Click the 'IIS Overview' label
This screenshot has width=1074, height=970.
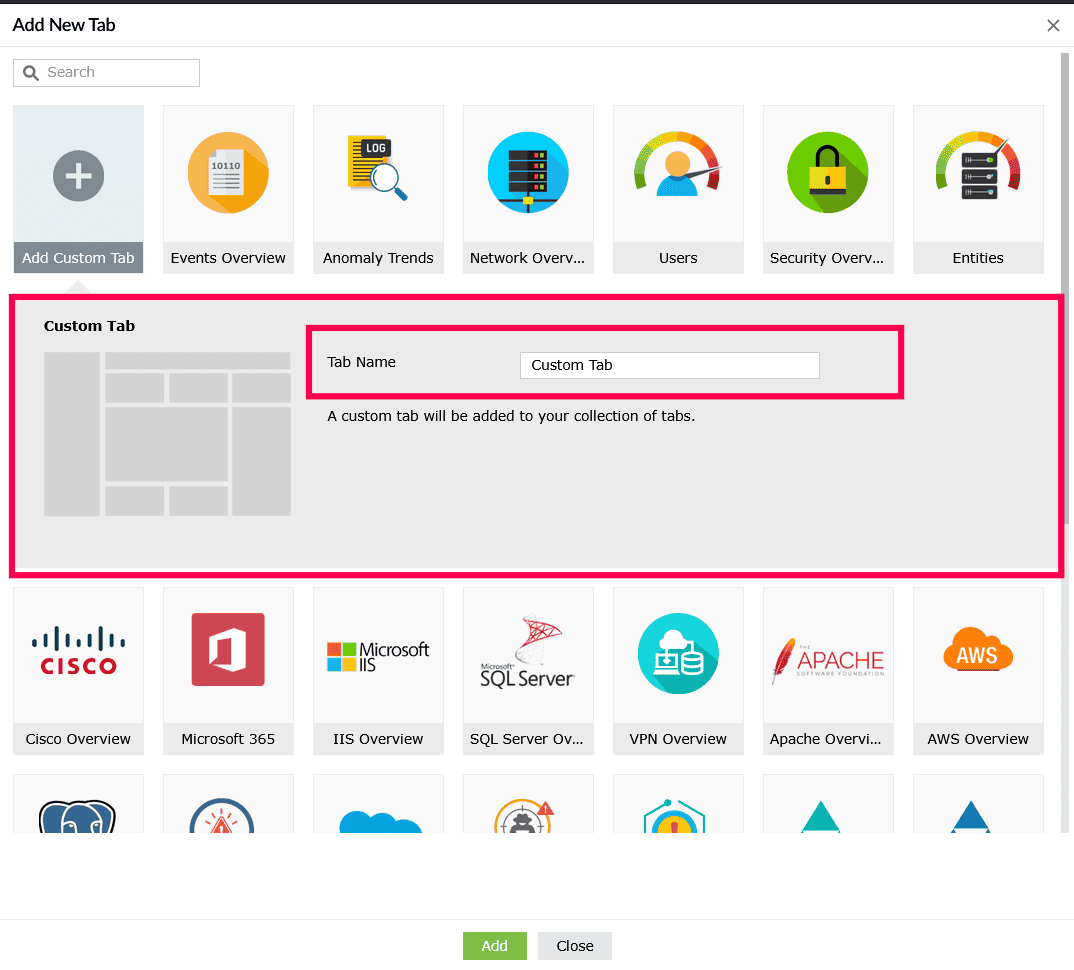[x=378, y=739]
